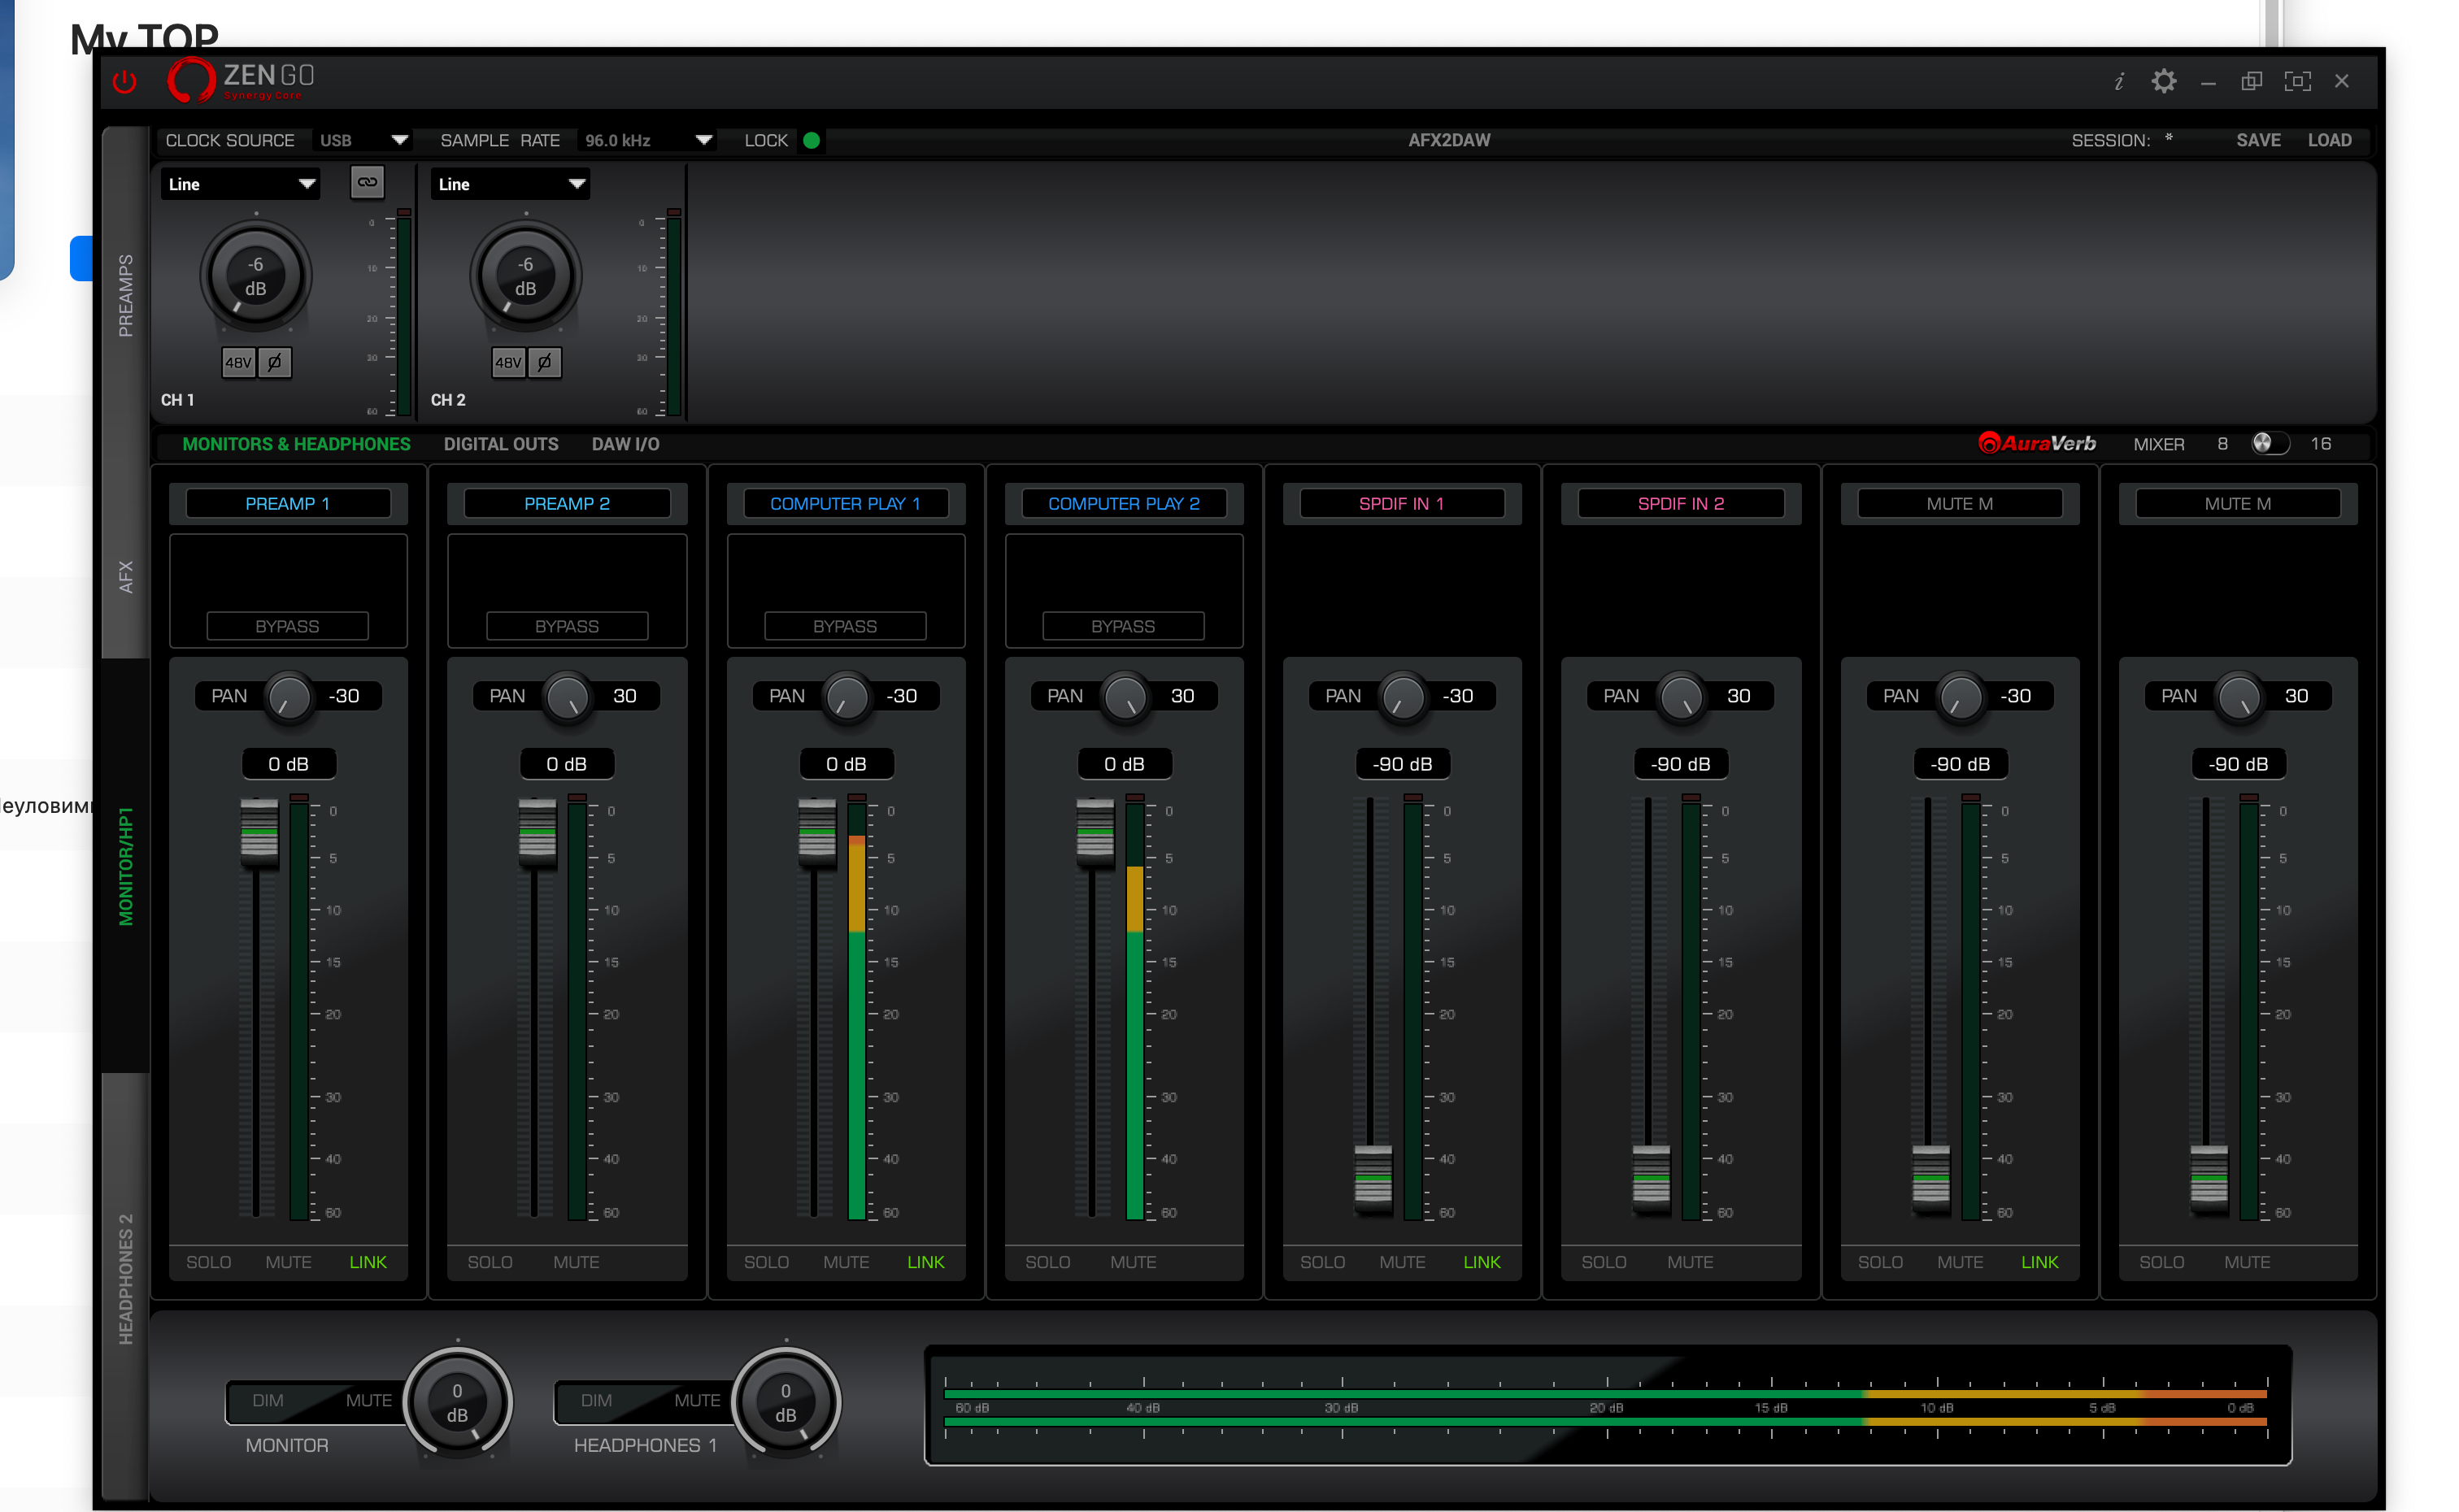This screenshot has width=2459, height=1512.
Task: Open the Clock Source USB dropdown
Action: click(363, 140)
